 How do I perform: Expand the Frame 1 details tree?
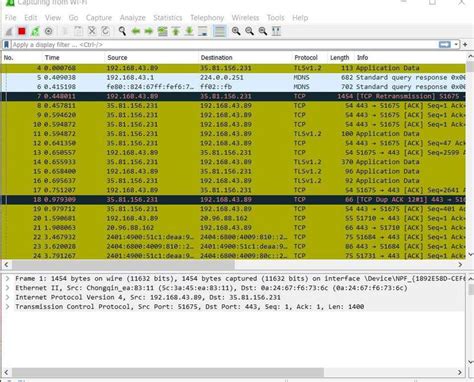[7, 278]
